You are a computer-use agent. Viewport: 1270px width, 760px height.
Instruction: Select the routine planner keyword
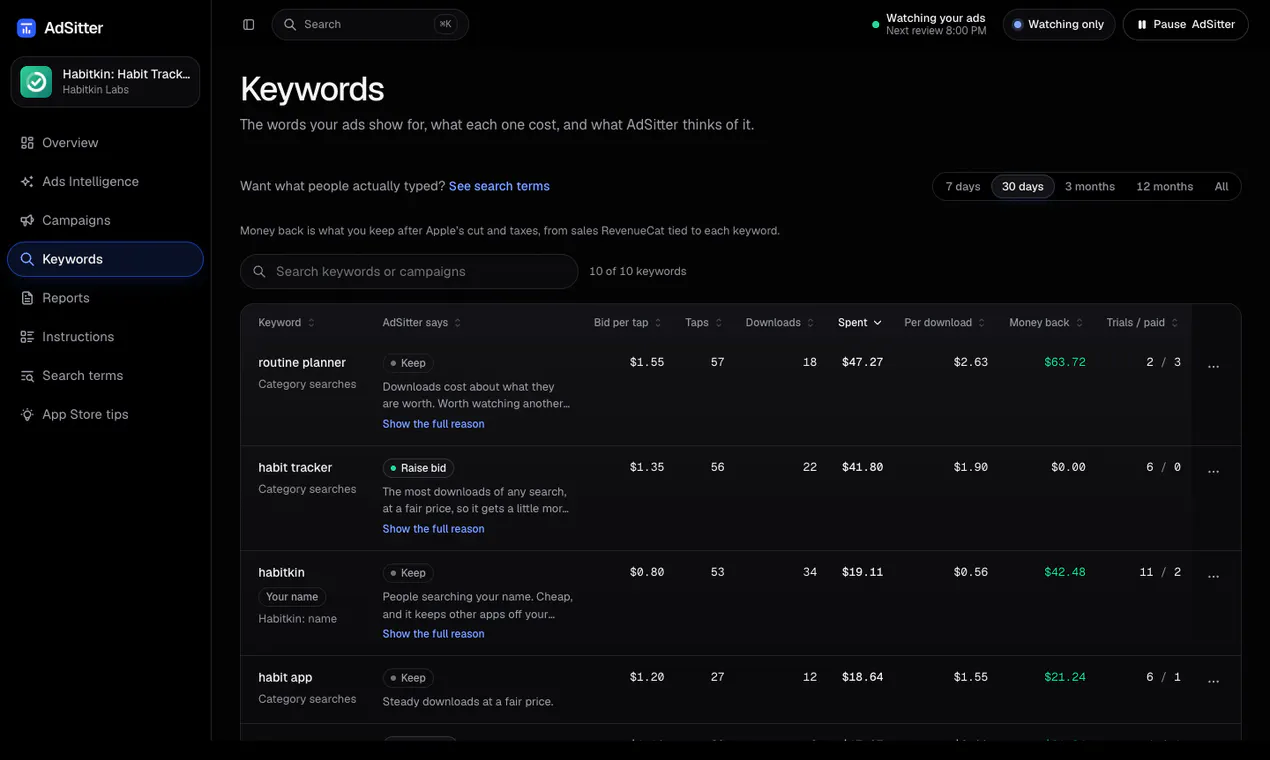[302, 363]
